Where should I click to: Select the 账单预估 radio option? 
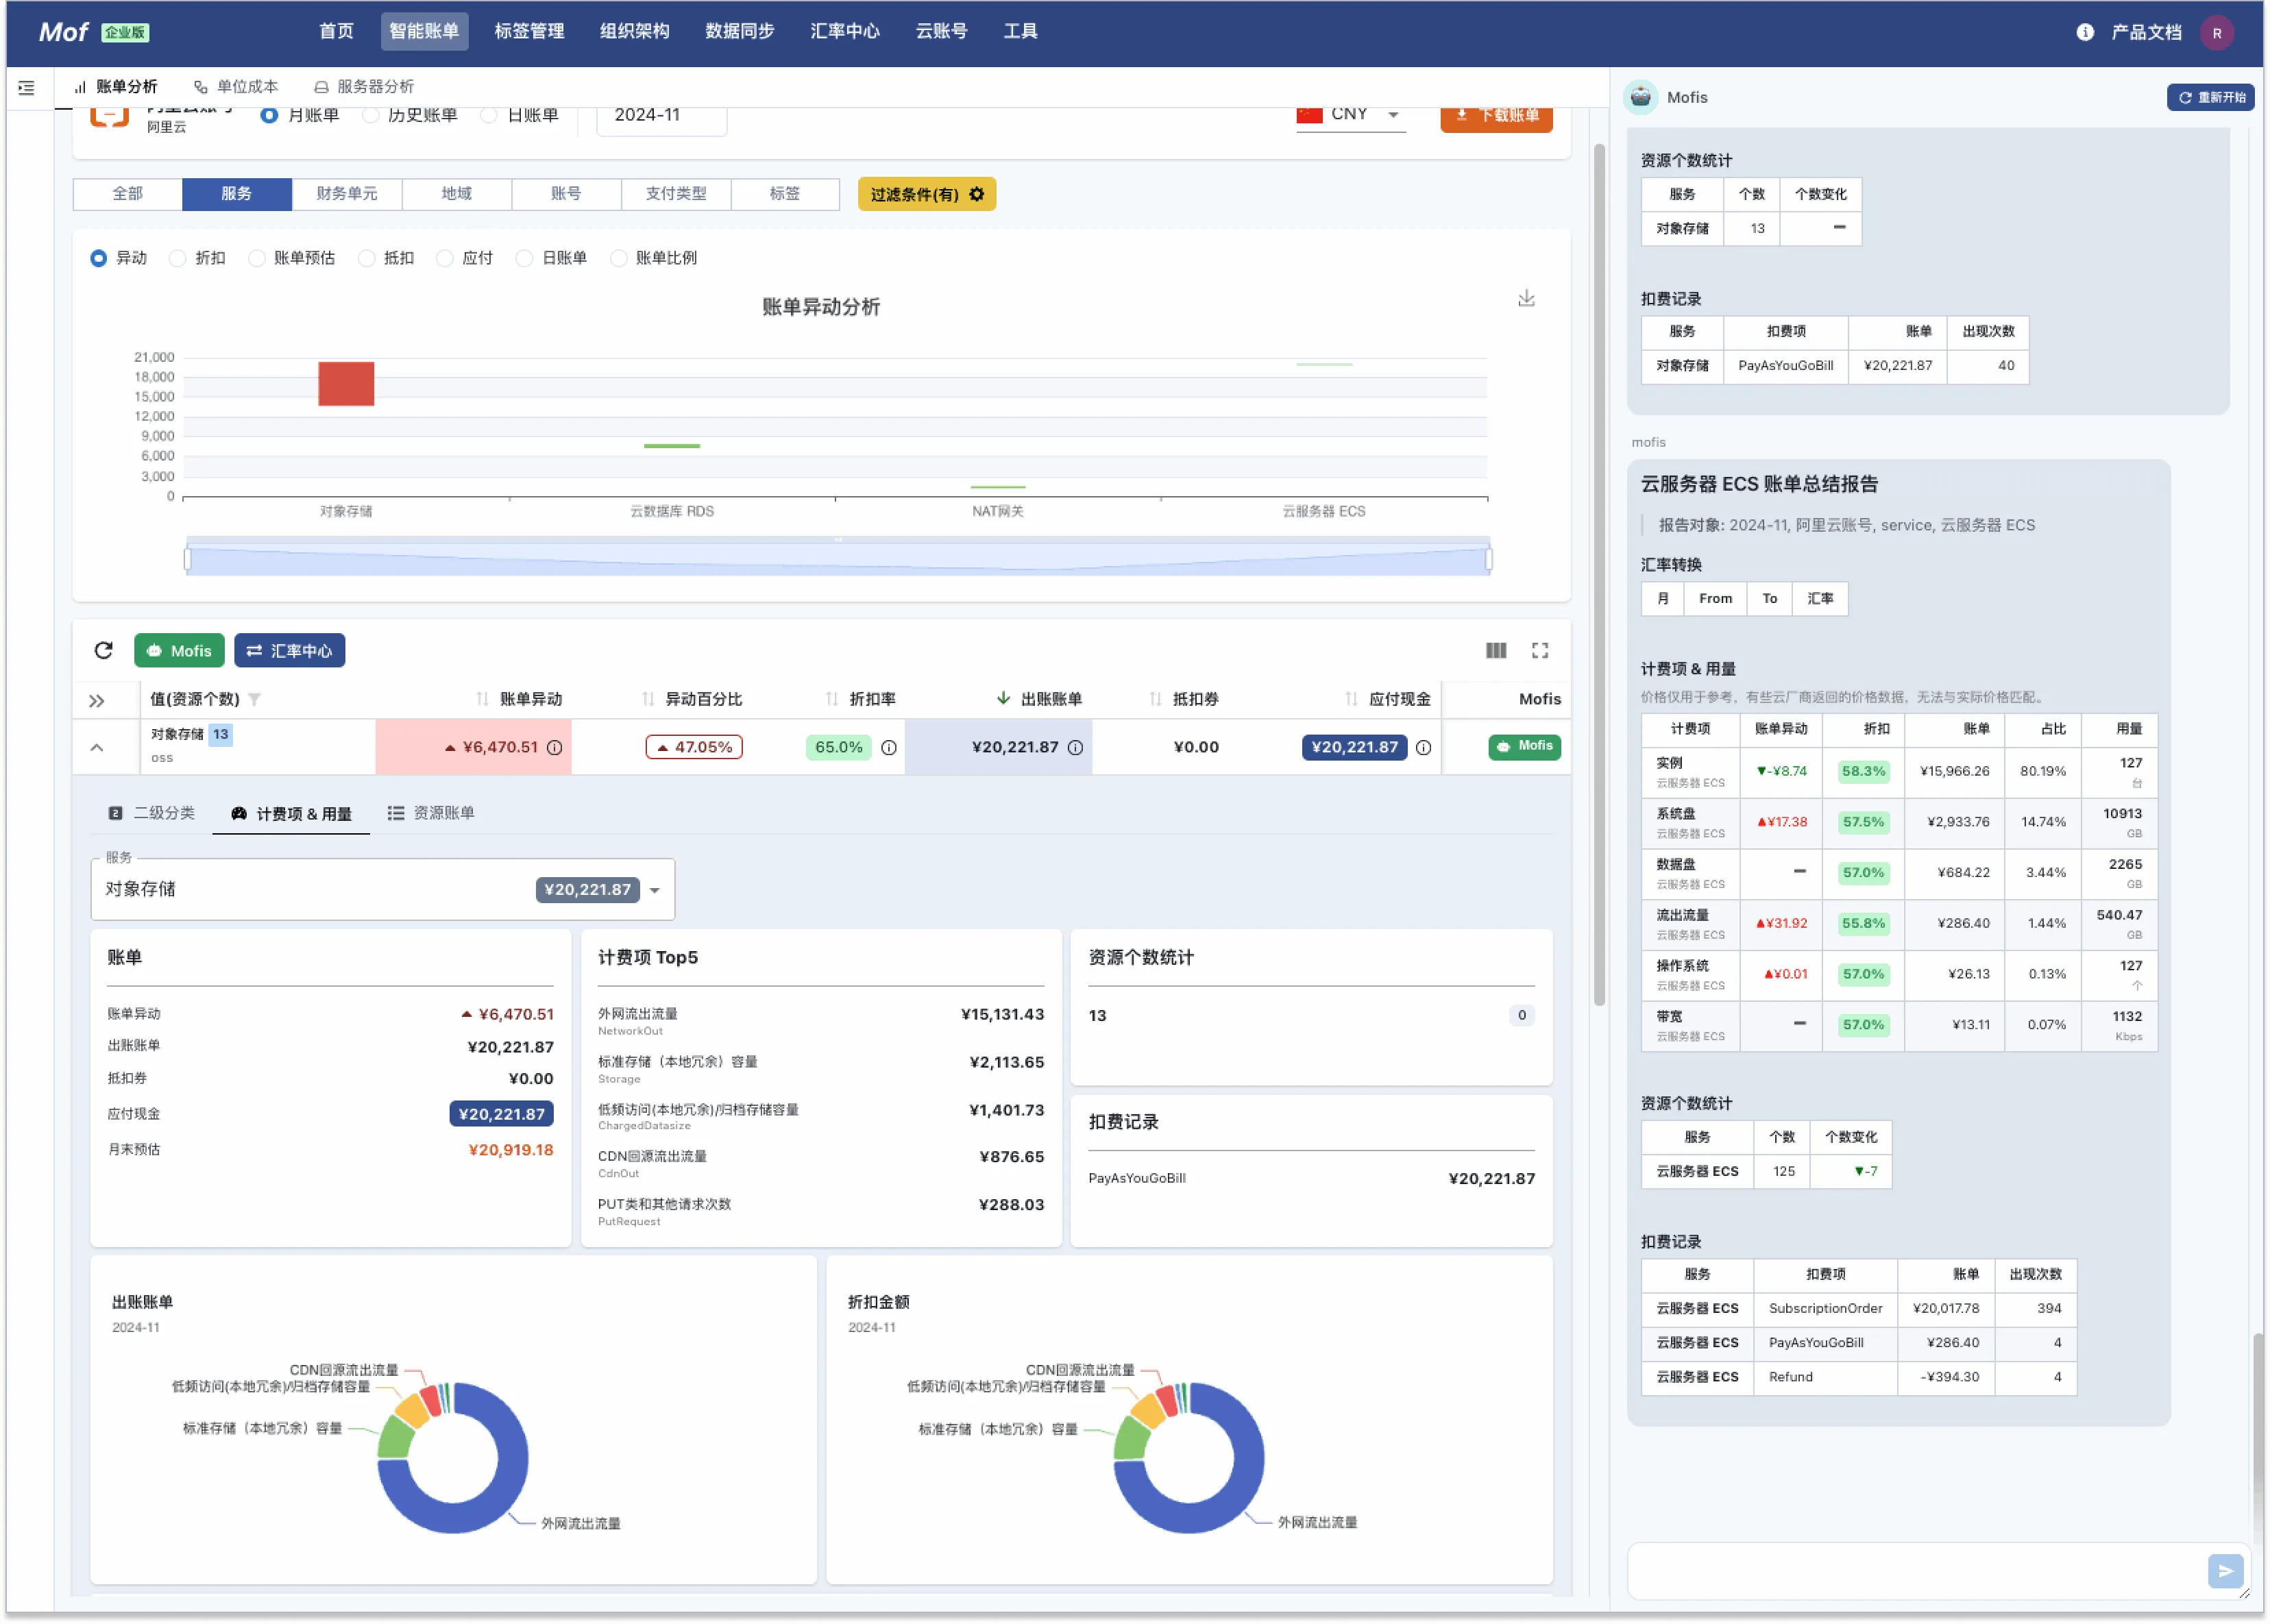click(x=292, y=258)
